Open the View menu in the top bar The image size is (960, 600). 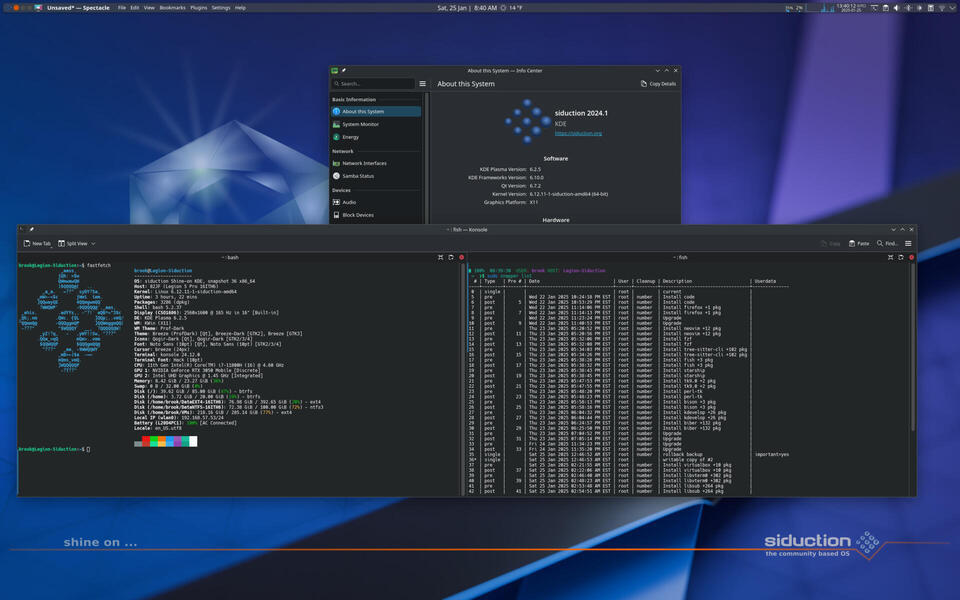pos(149,8)
